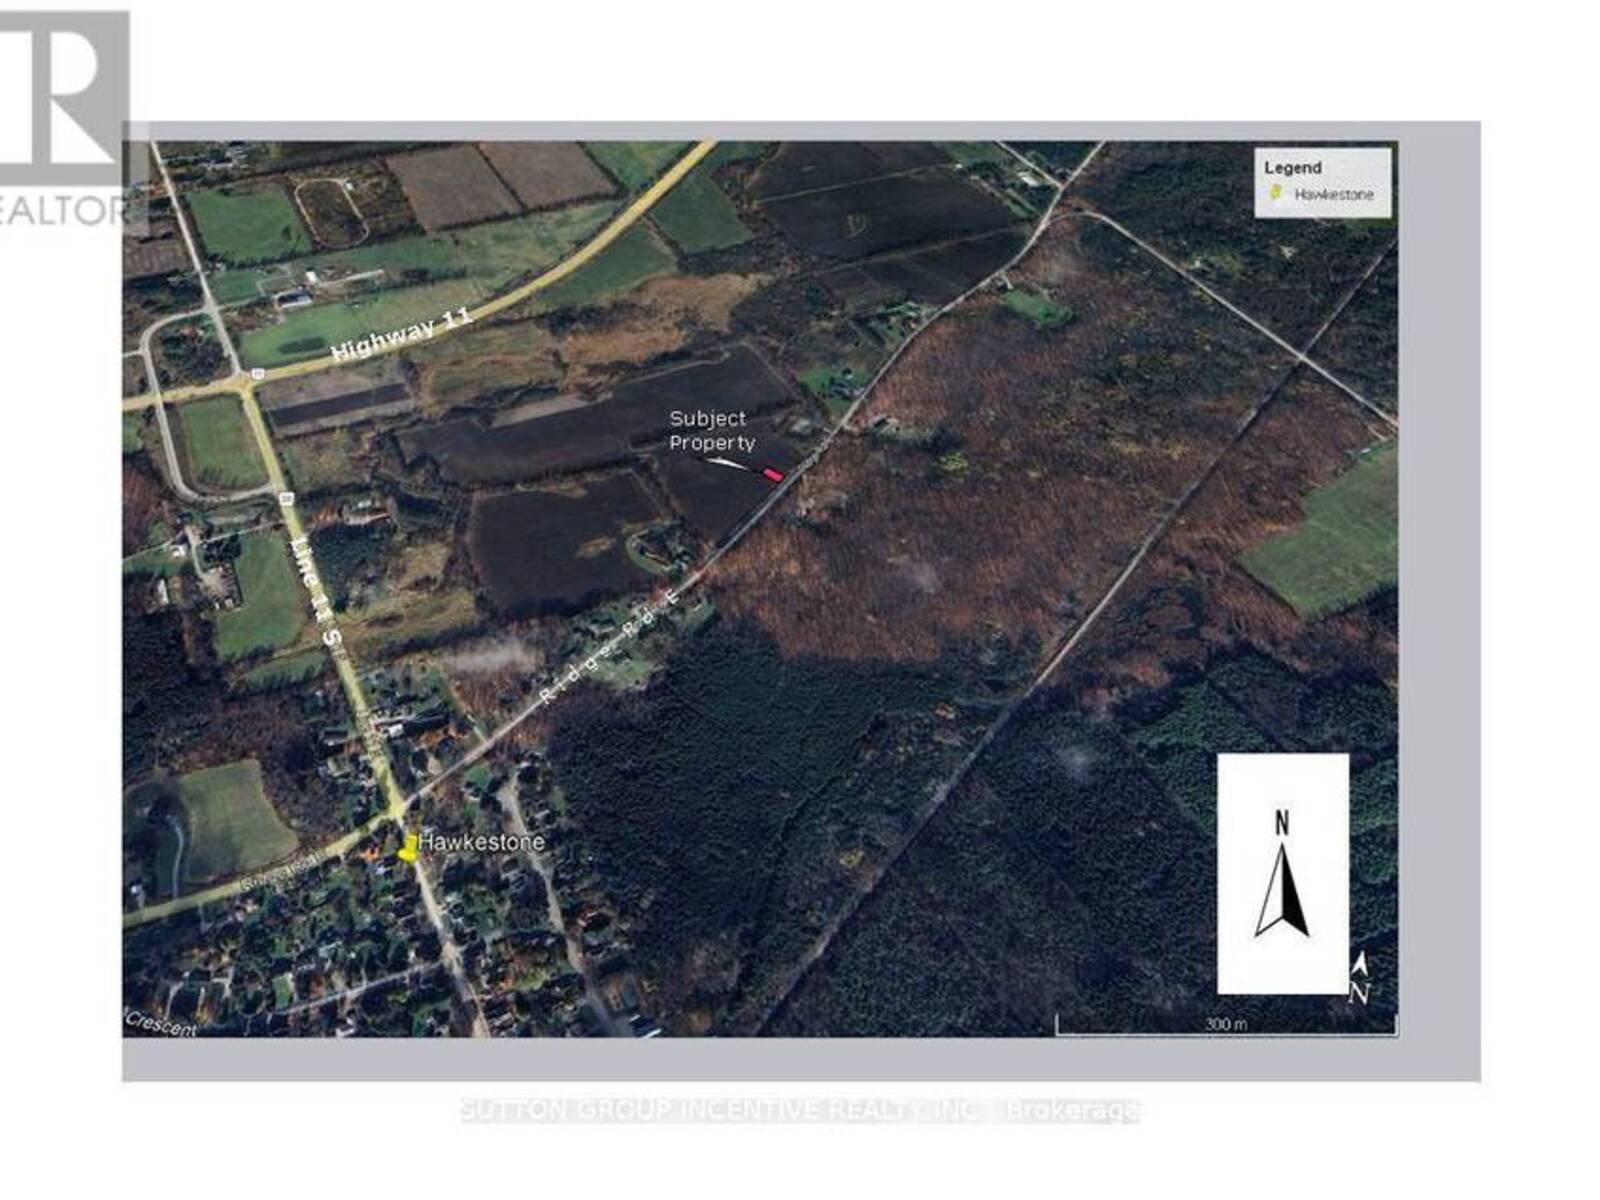Click the red Subject Property marker
Image resolution: width=1600 pixels, height=1200 pixels.
pos(773,474)
